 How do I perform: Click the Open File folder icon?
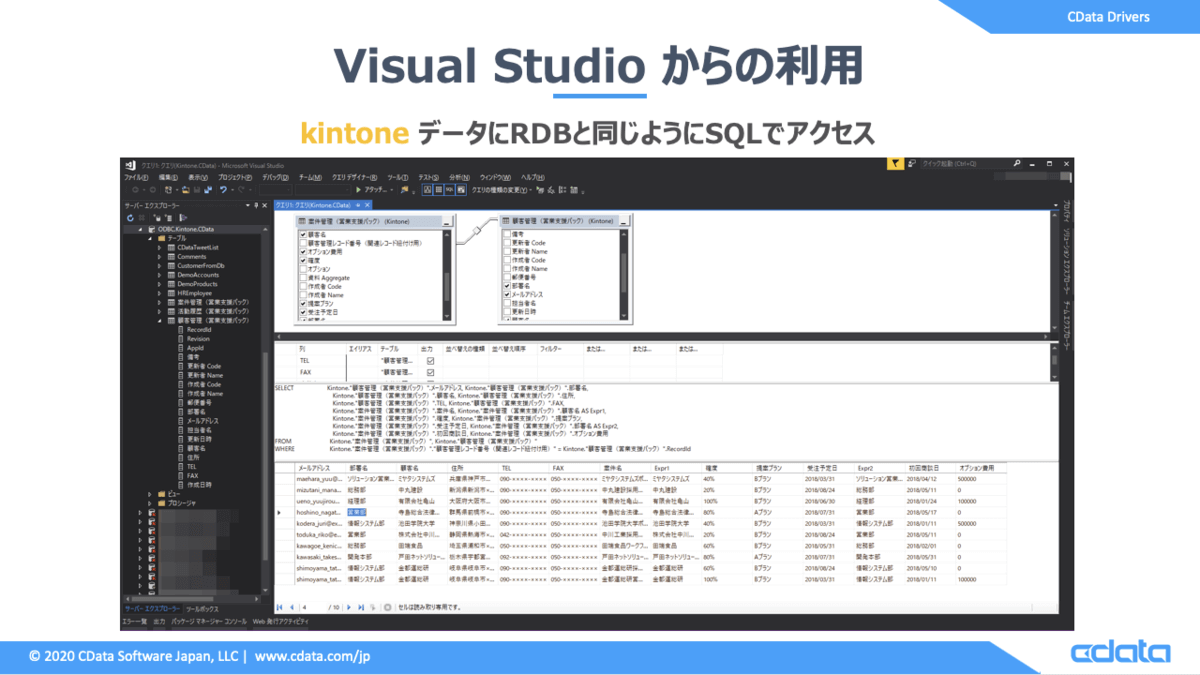click(186, 190)
